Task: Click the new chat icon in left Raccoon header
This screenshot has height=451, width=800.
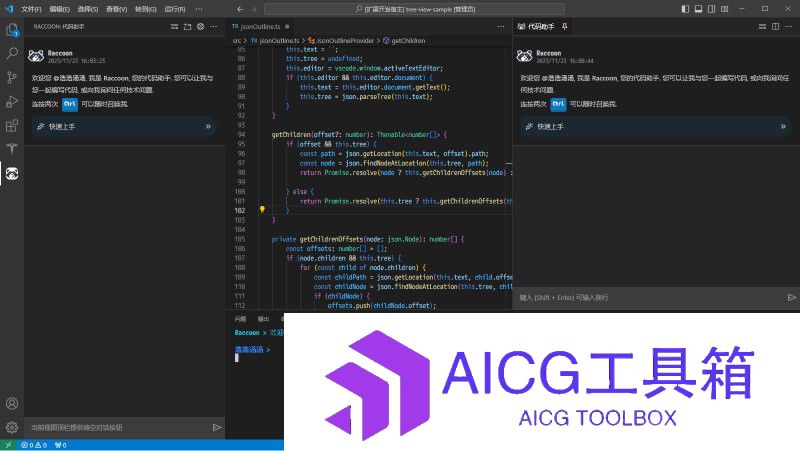Action: pos(187,27)
